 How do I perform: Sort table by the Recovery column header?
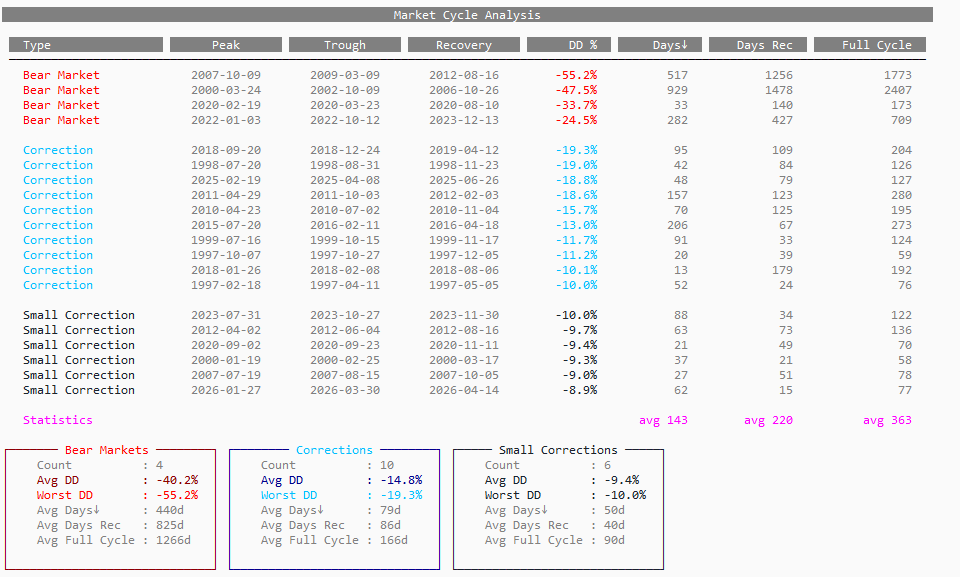tap(463, 45)
